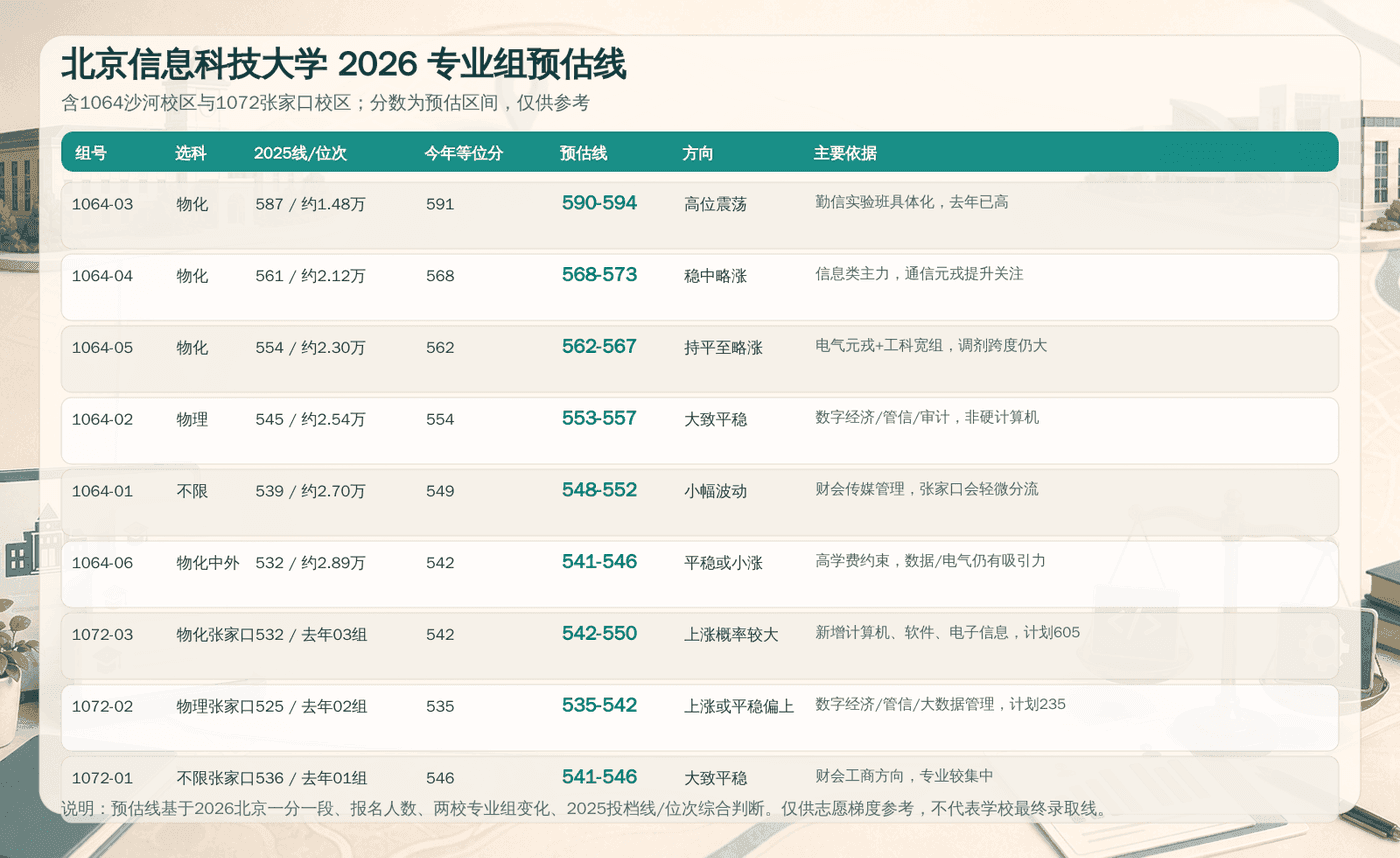This screenshot has width=1400, height=858.
Task: Select group number 1064-06
Action: (x=102, y=563)
